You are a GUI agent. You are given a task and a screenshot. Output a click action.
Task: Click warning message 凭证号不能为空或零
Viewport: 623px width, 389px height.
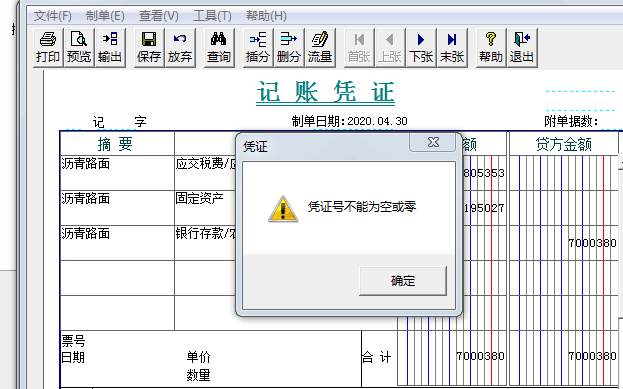(362, 207)
